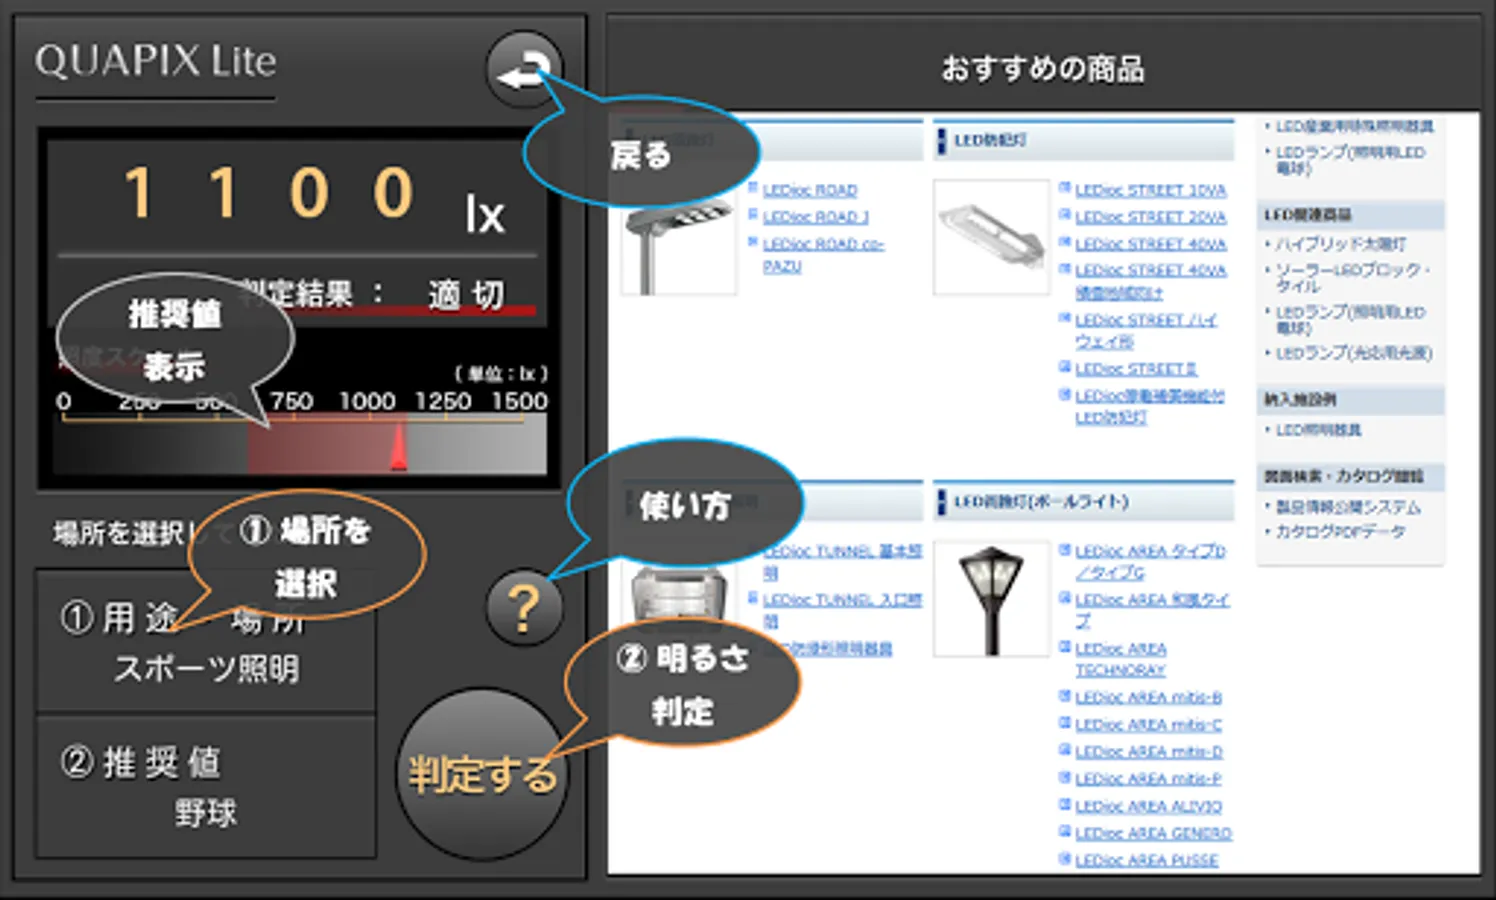Open the LED street light thumbnail
The height and width of the screenshot is (900, 1496).
pyautogui.click(x=991, y=238)
